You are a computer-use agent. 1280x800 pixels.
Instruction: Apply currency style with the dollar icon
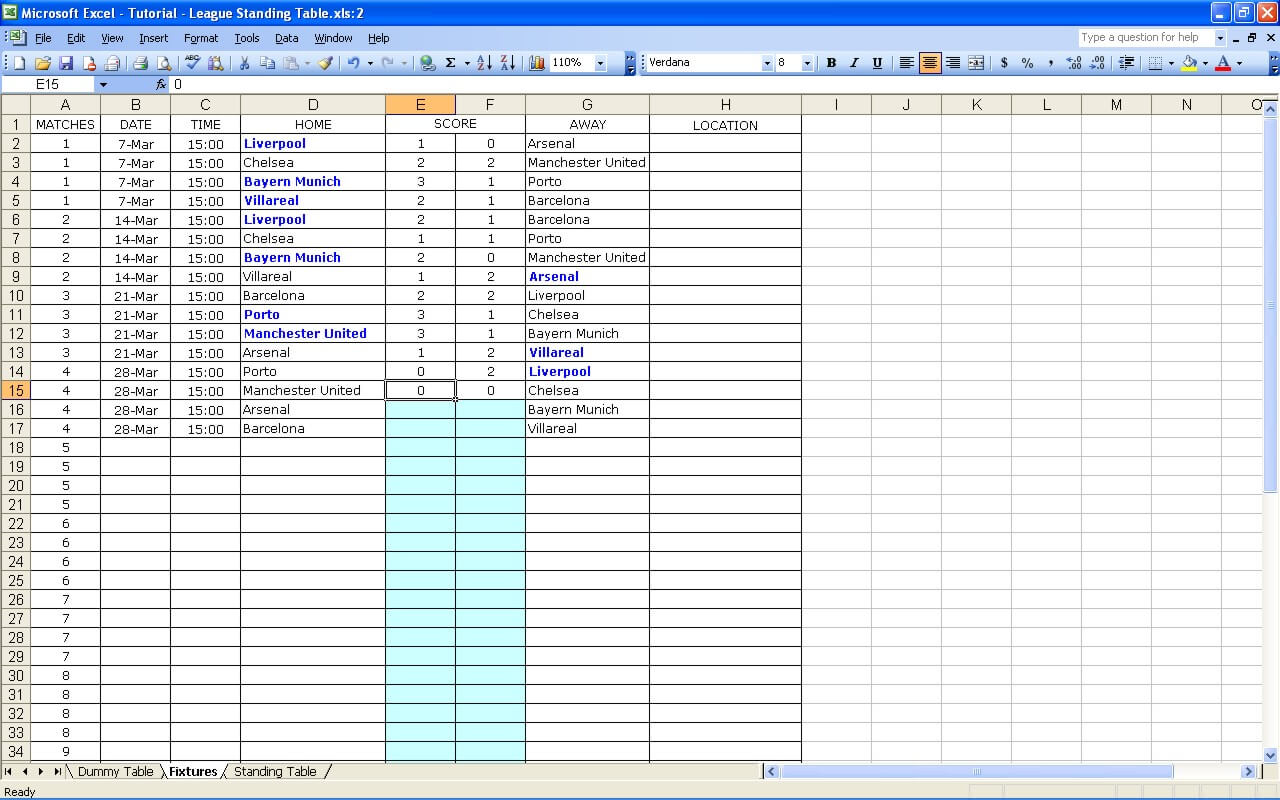(x=1004, y=63)
